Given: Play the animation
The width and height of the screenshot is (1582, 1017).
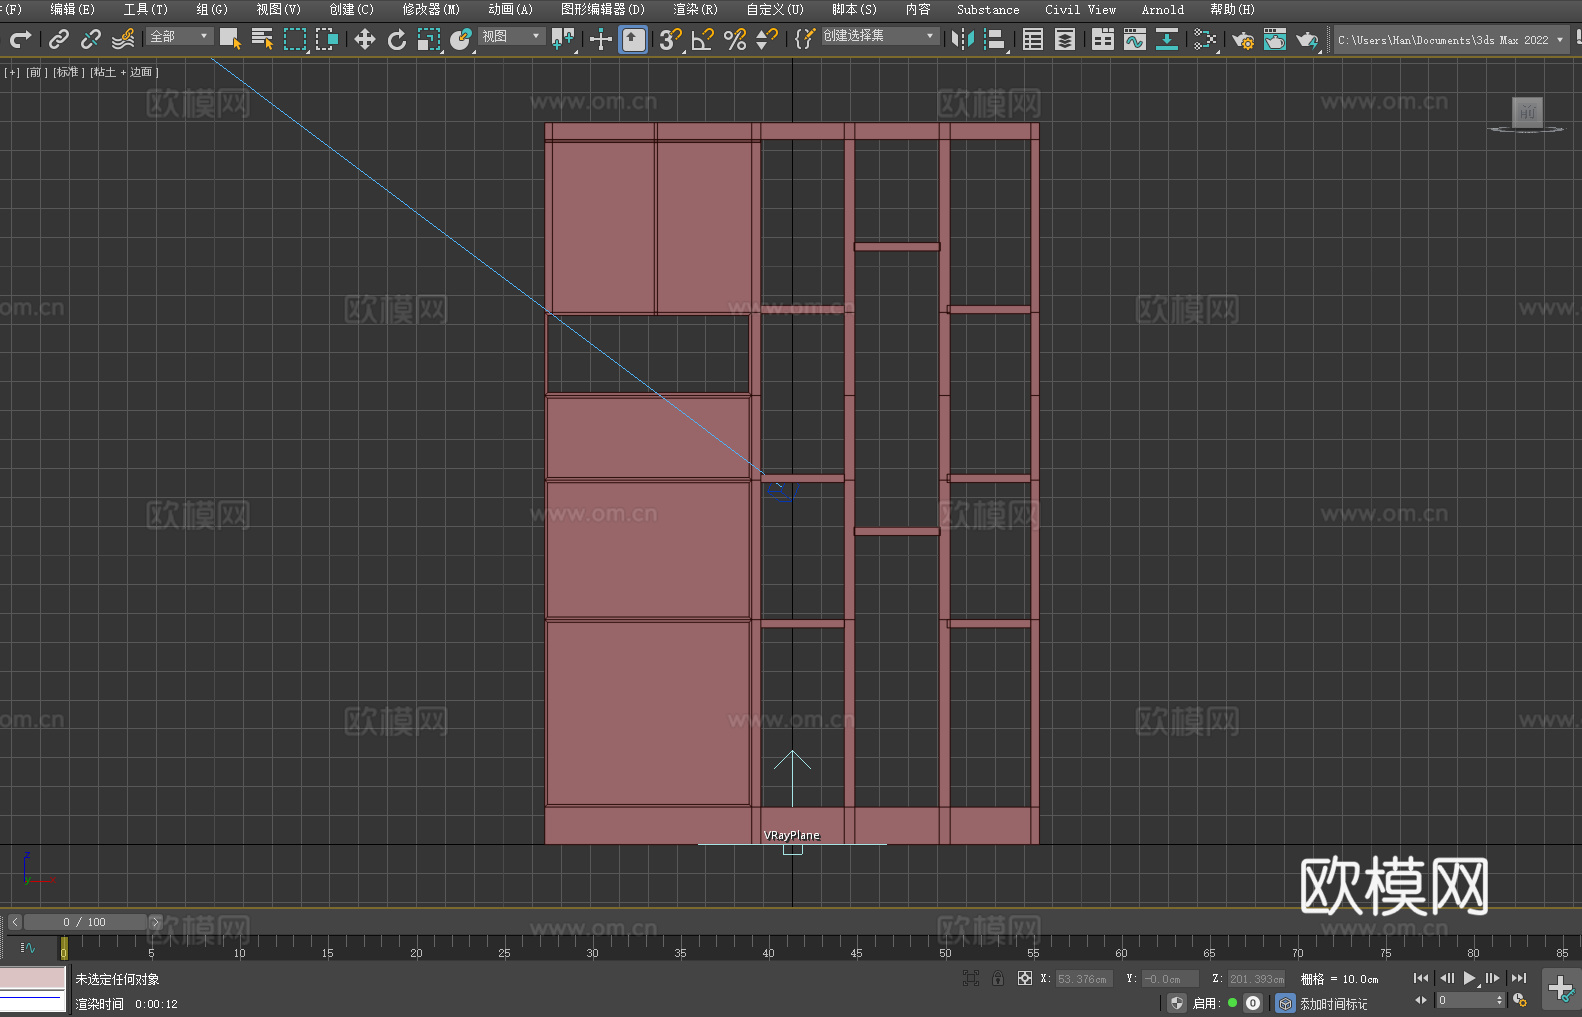Looking at the screenshot, I should (1470, 978).
